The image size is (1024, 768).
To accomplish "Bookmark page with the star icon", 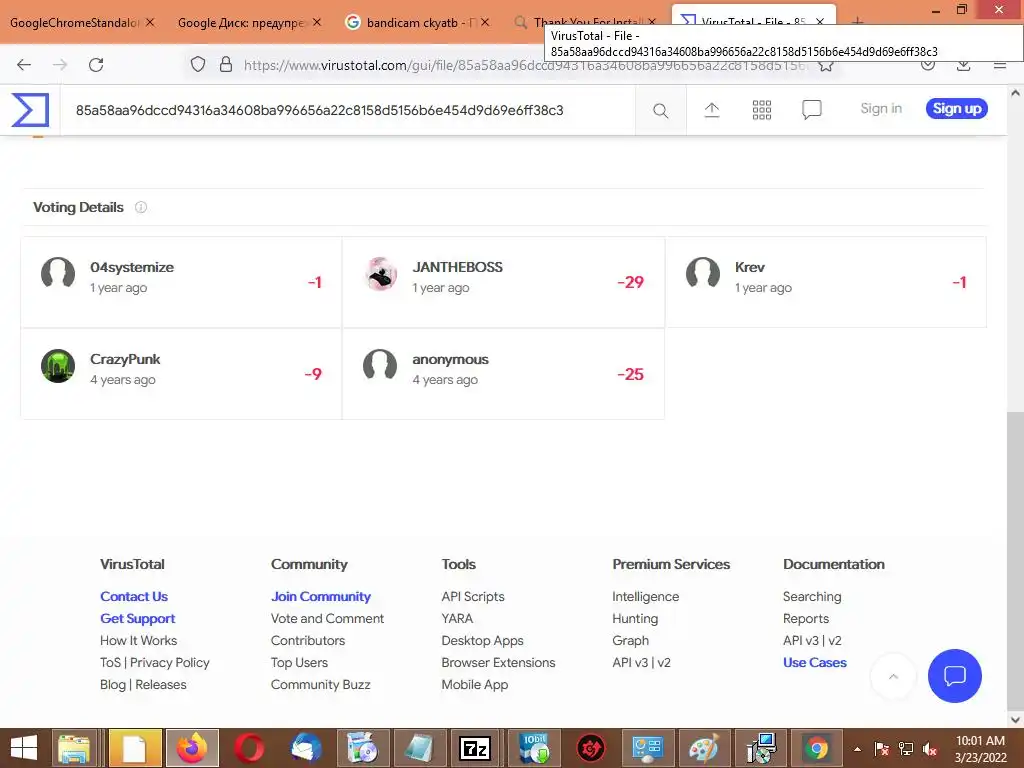I will tap(825, 65).
